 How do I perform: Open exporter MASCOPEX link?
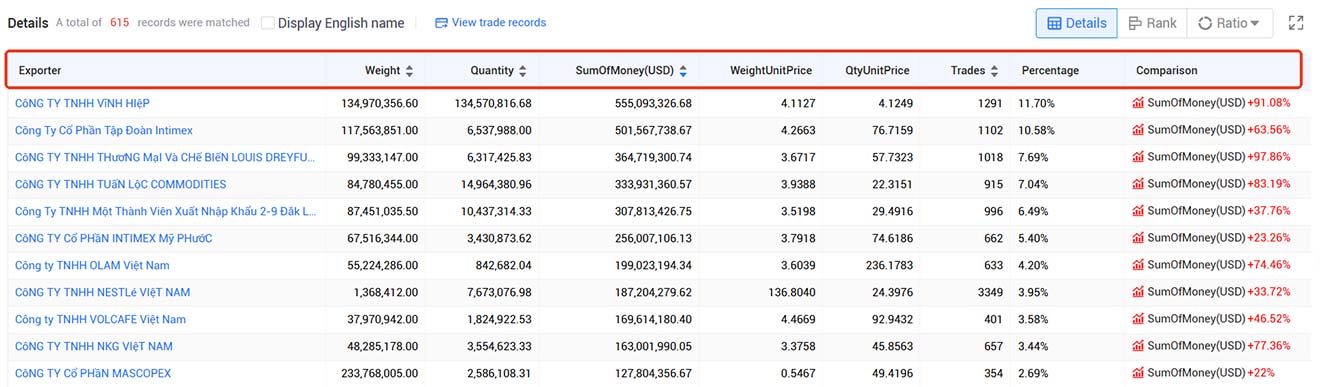93,373
